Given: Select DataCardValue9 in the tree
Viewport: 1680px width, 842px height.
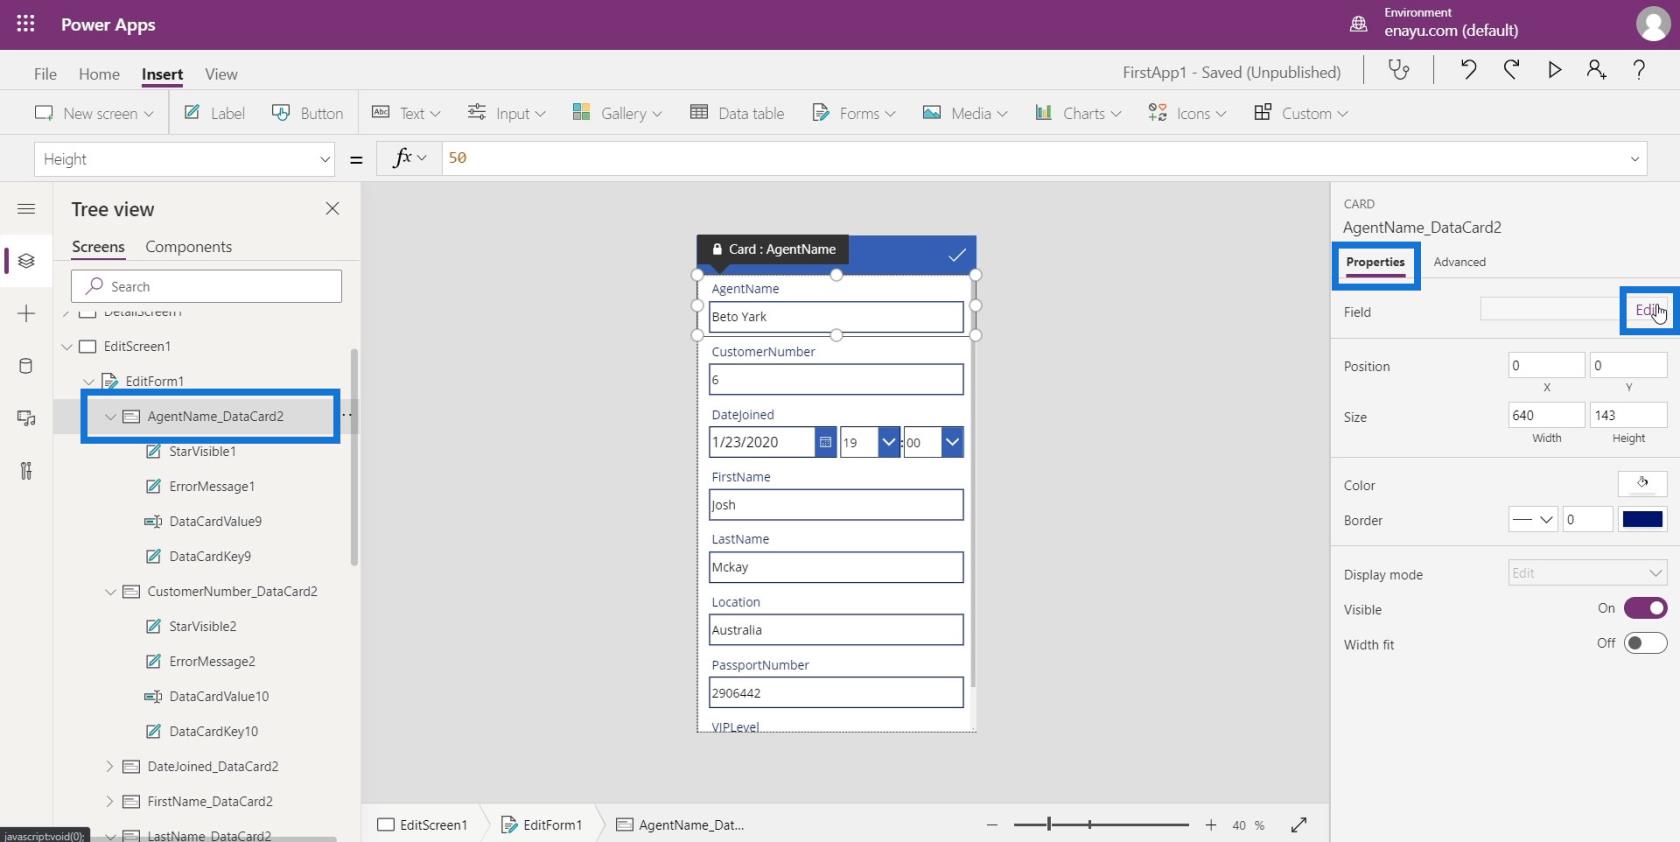Looking at the screenshot, I should coord(215,522).
